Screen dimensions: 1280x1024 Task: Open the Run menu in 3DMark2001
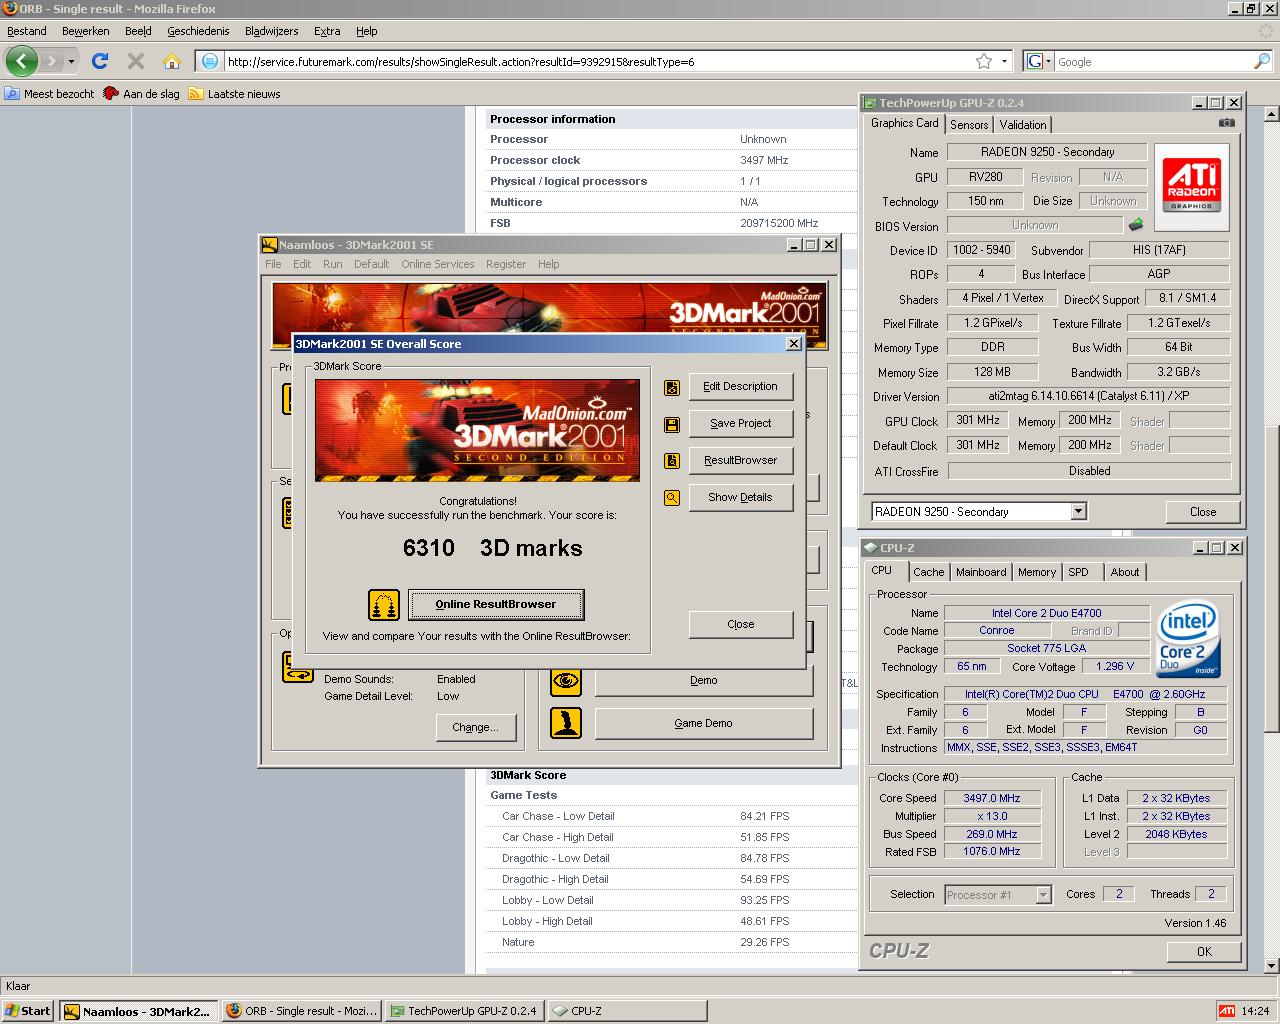pyautogui.click(x=332, y=264)
